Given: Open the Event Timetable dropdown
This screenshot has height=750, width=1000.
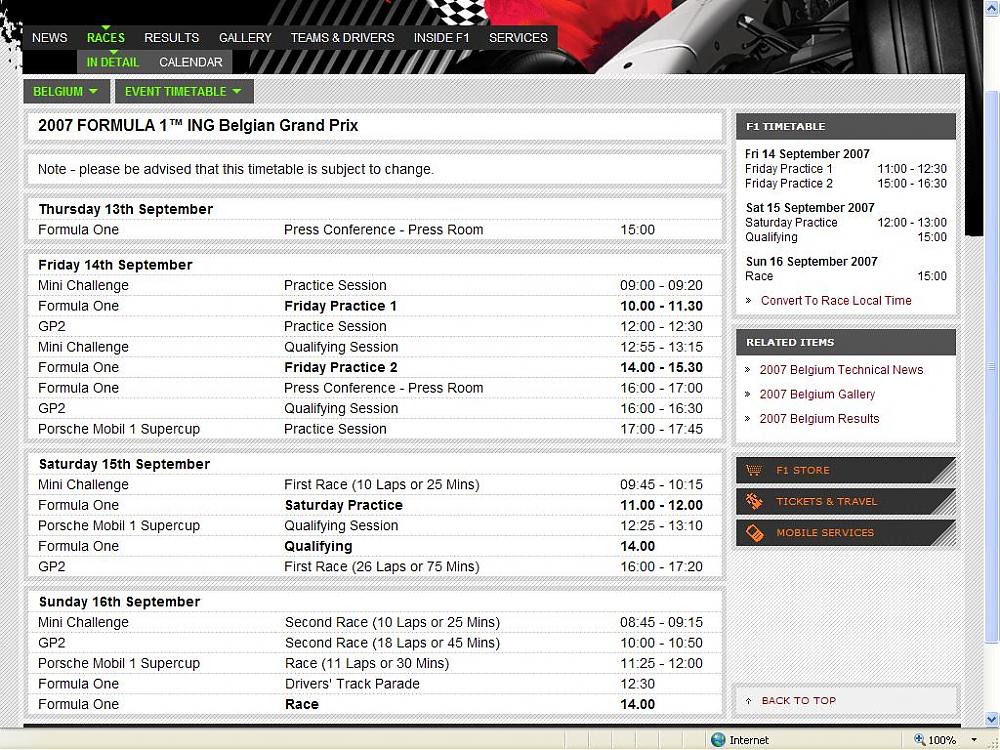Looking at the screenshot, I should 184,91.
